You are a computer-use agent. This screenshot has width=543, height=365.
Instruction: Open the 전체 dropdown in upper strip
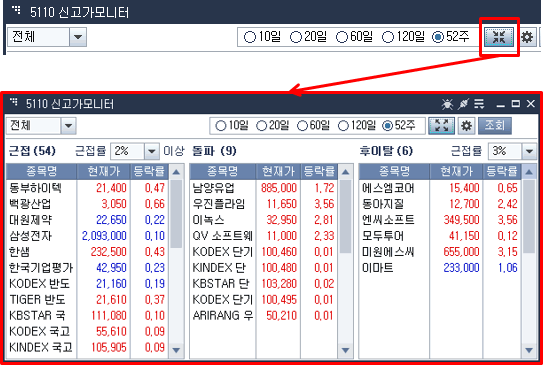[x=78, y=37]
